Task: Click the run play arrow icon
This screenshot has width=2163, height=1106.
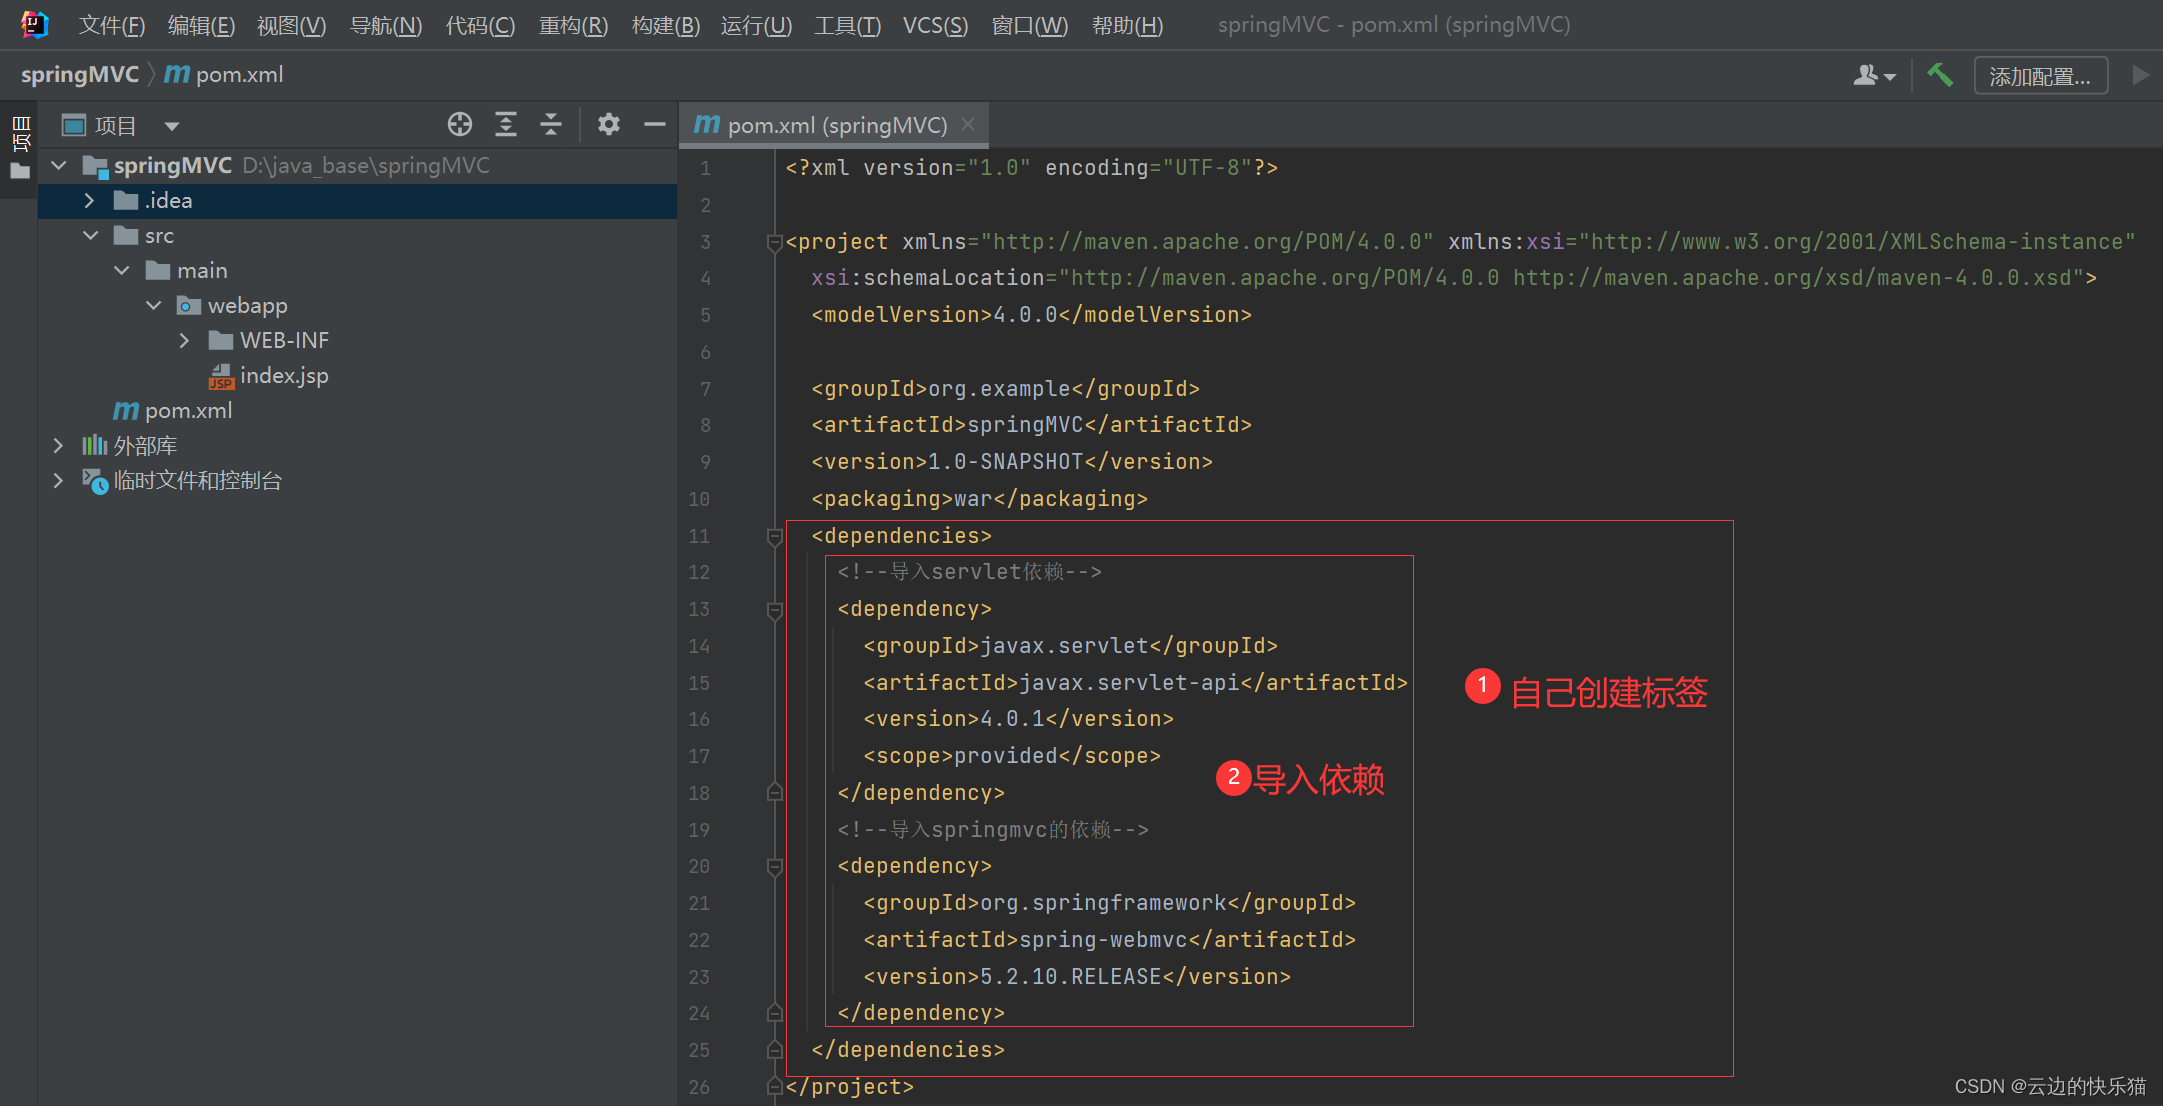Action: pyautogui.click(x=2140, y=75)
